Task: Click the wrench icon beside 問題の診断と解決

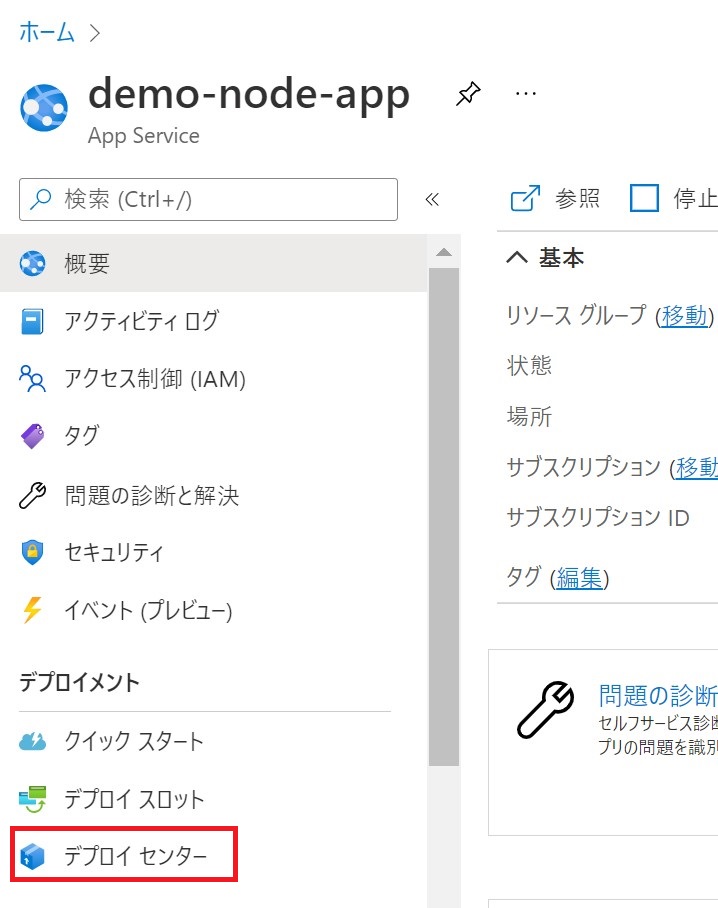Action: point(32,496)
